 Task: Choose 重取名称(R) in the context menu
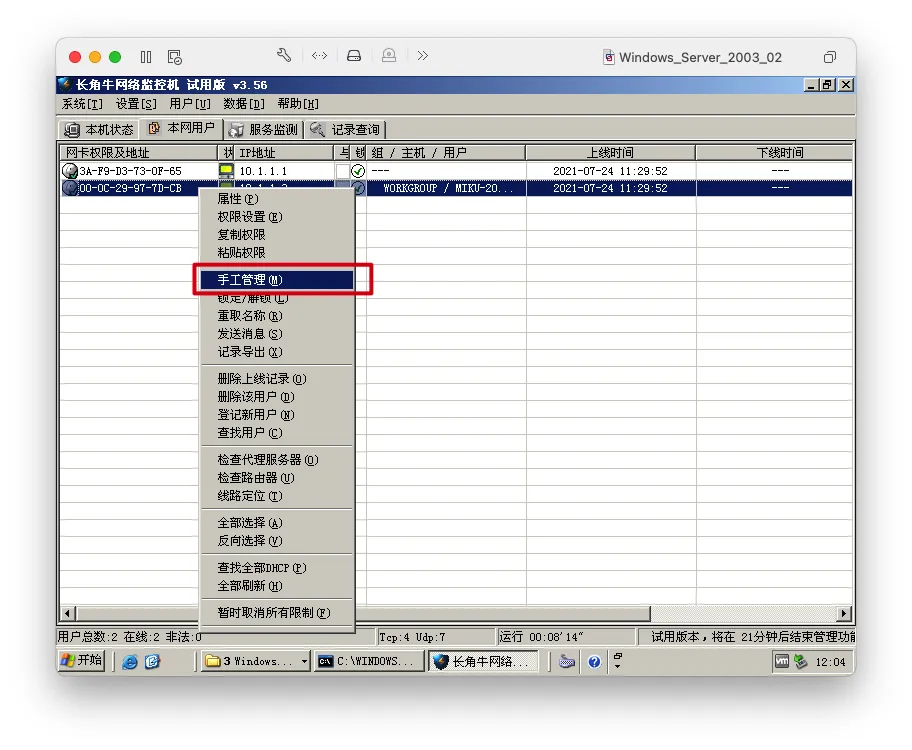pyautogui.click(x=277, y=316)
